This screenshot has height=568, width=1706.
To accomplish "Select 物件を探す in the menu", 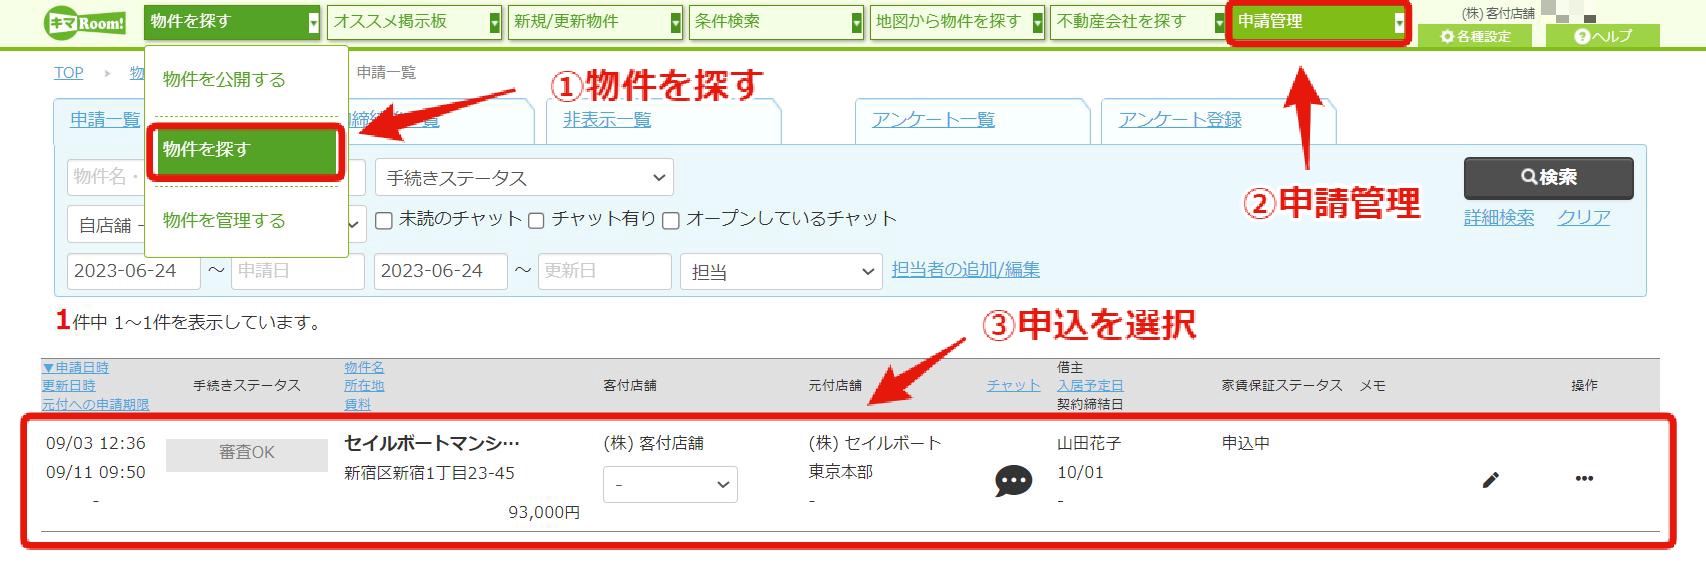I will point(246,150).
